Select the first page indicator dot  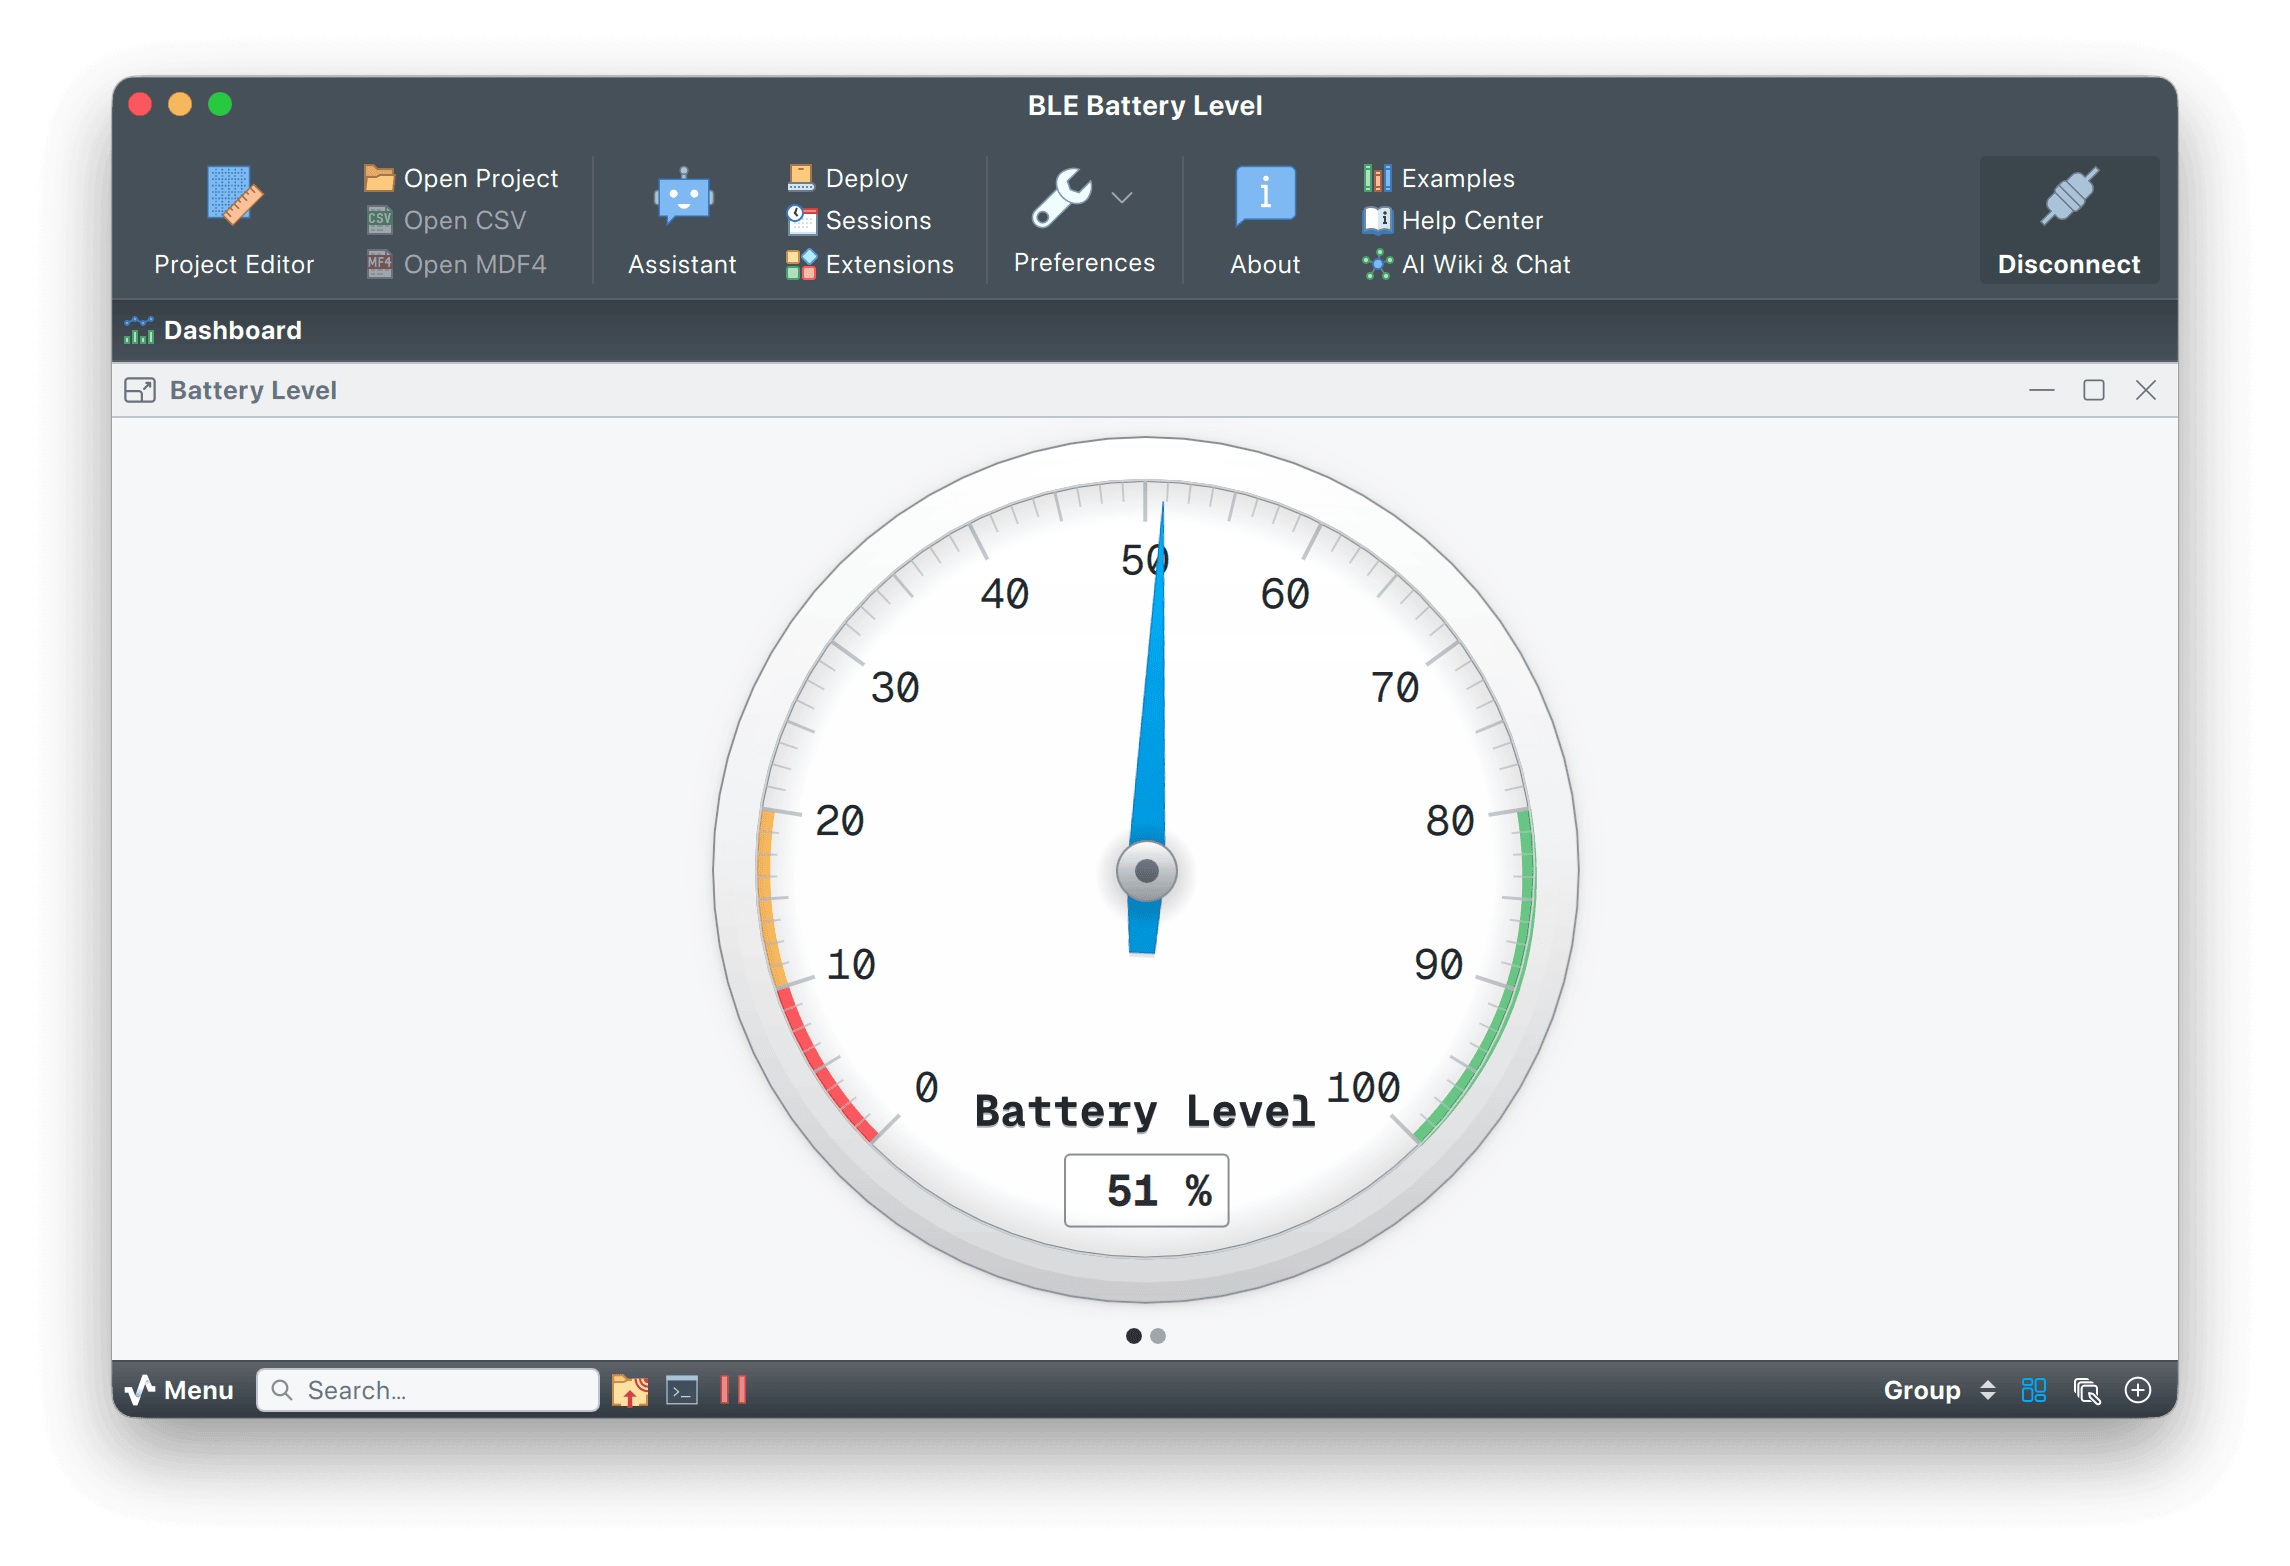click(1133, 1336)
